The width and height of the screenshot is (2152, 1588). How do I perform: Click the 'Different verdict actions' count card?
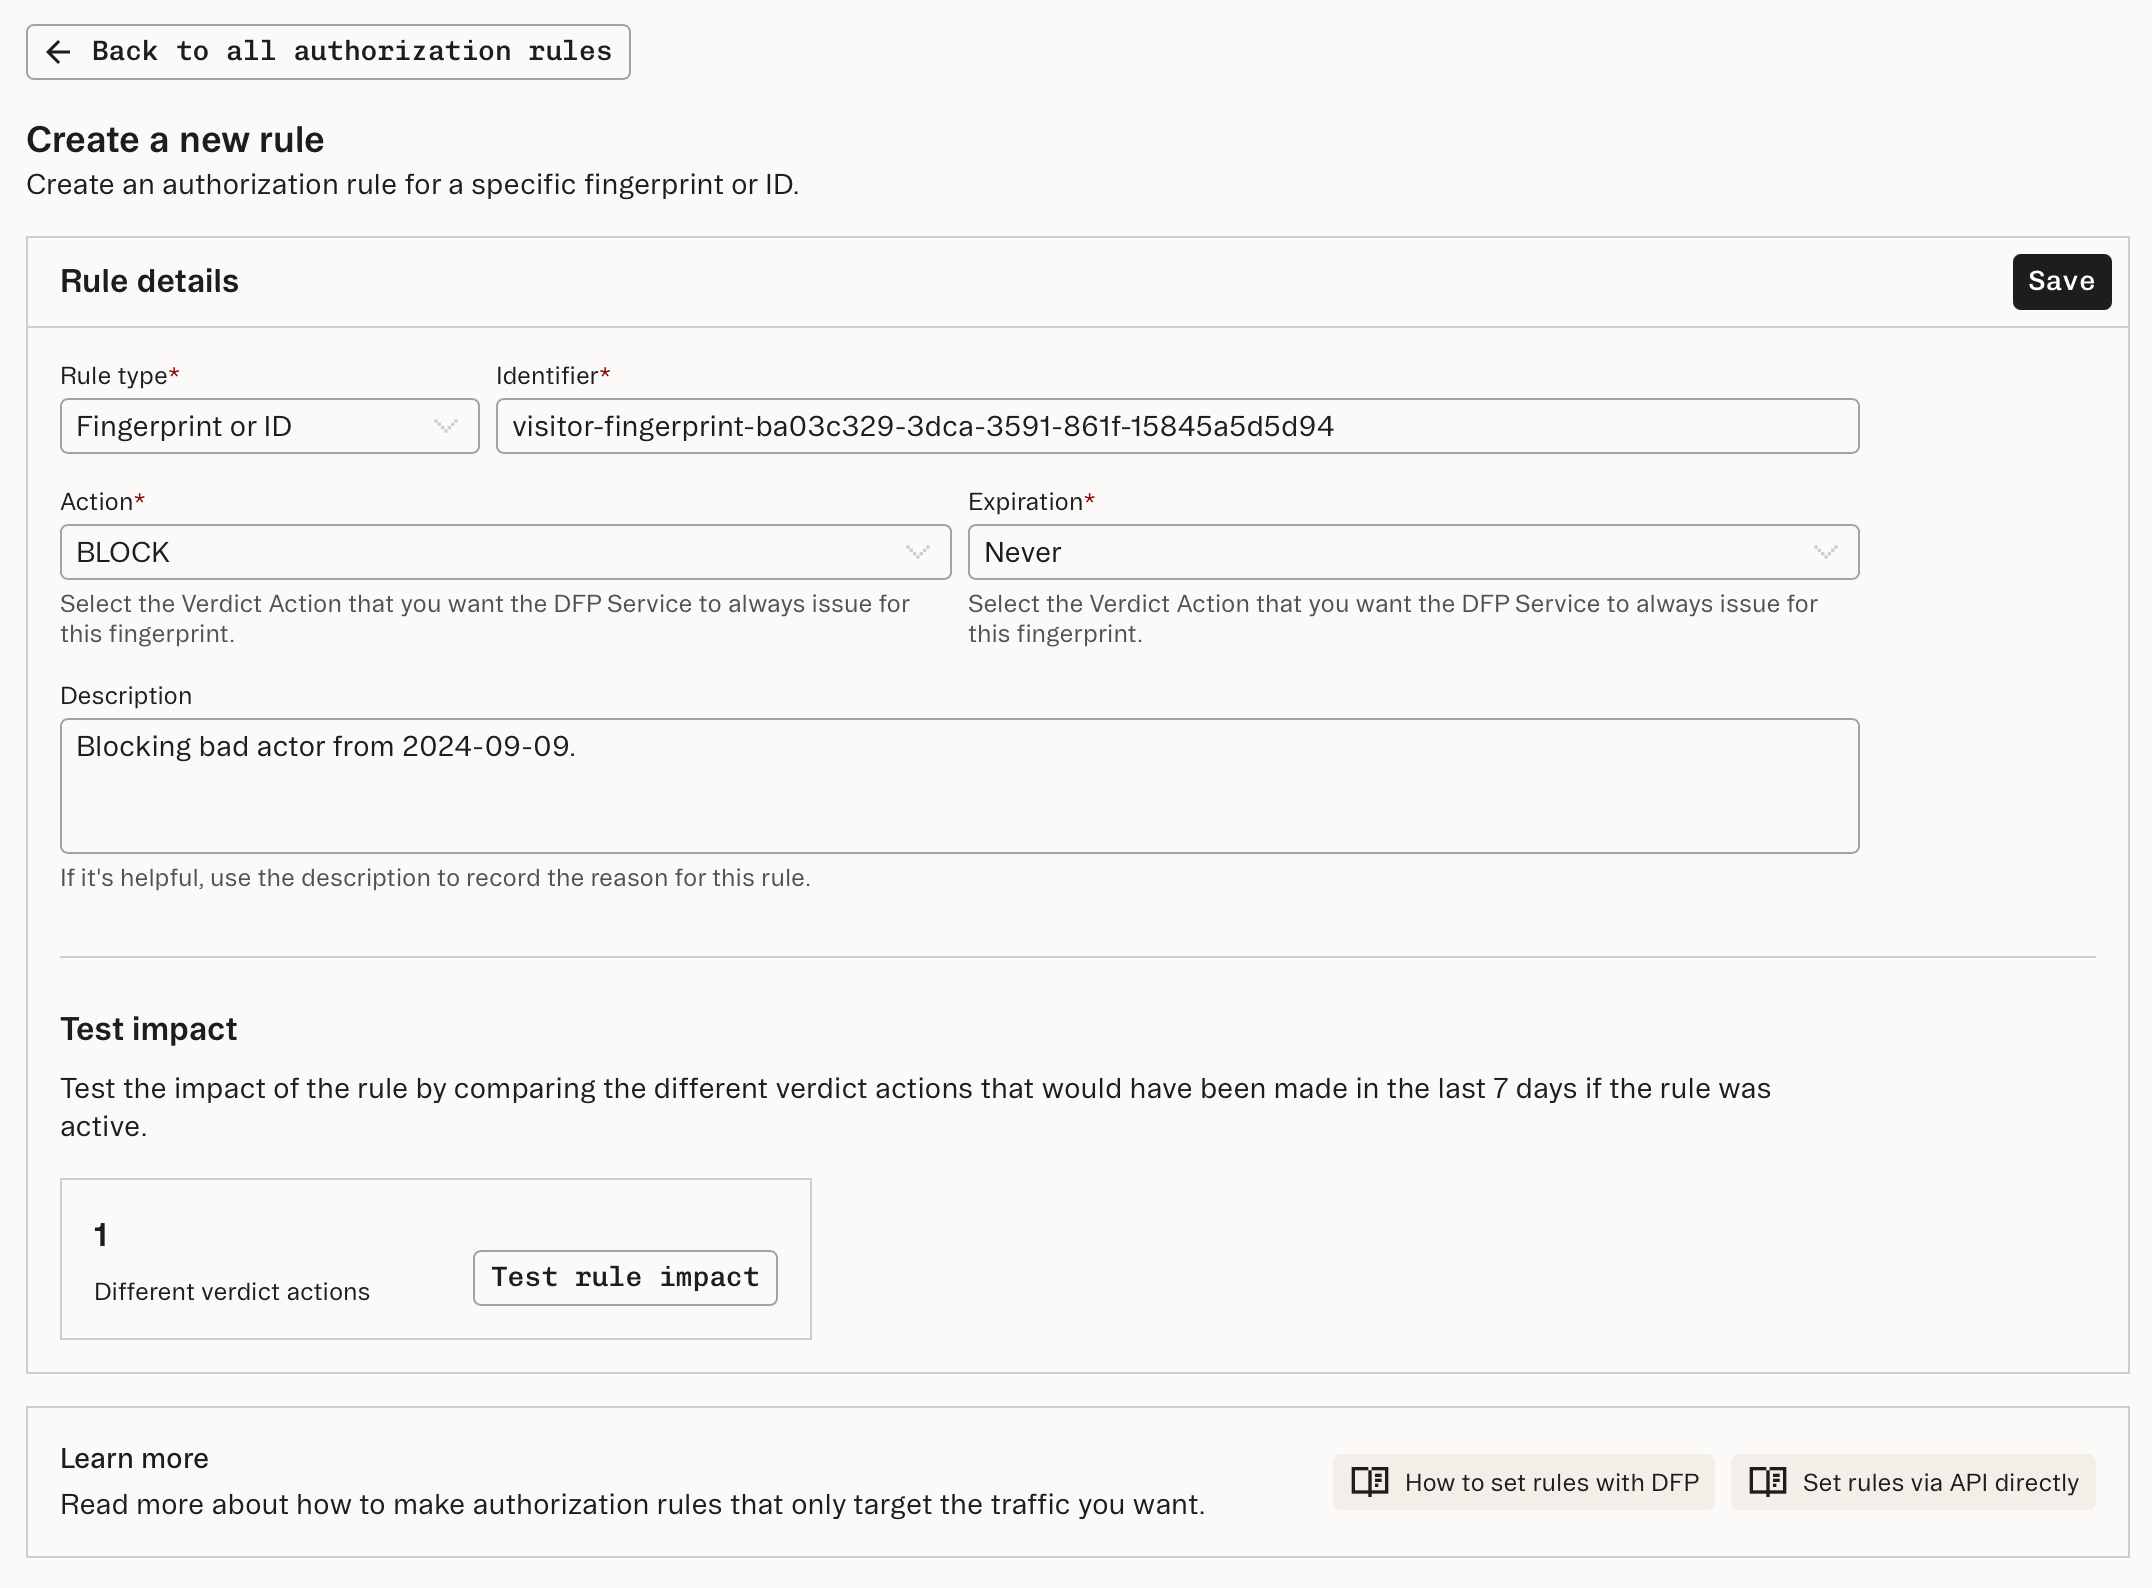point(435,1258)
